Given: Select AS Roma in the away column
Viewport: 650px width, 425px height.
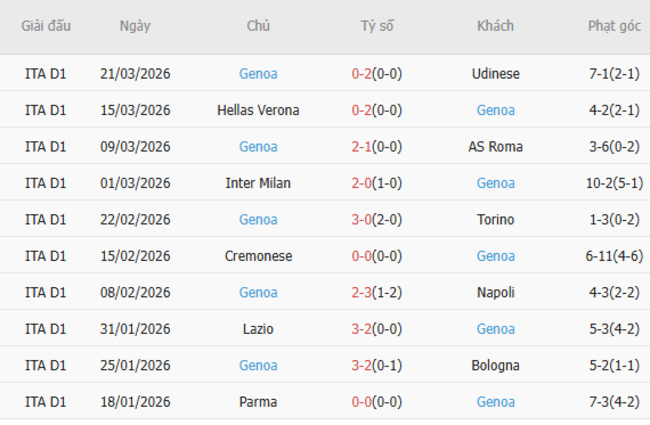Looking at the screenshot, I should pyautogui.click(x=495, y=147).
